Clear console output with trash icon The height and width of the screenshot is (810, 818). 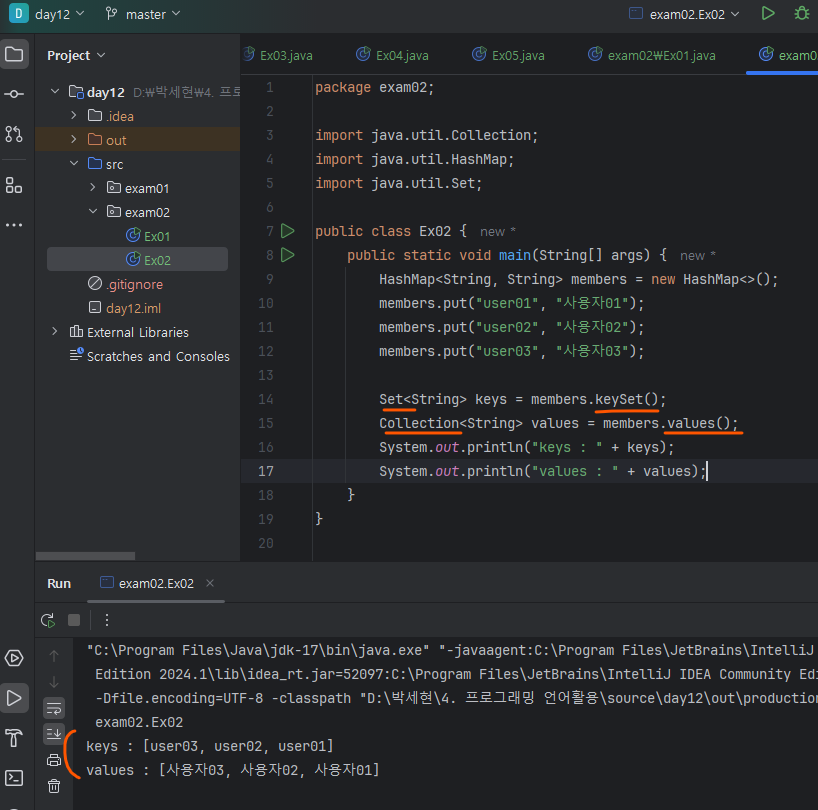click(x=54, y=786)
